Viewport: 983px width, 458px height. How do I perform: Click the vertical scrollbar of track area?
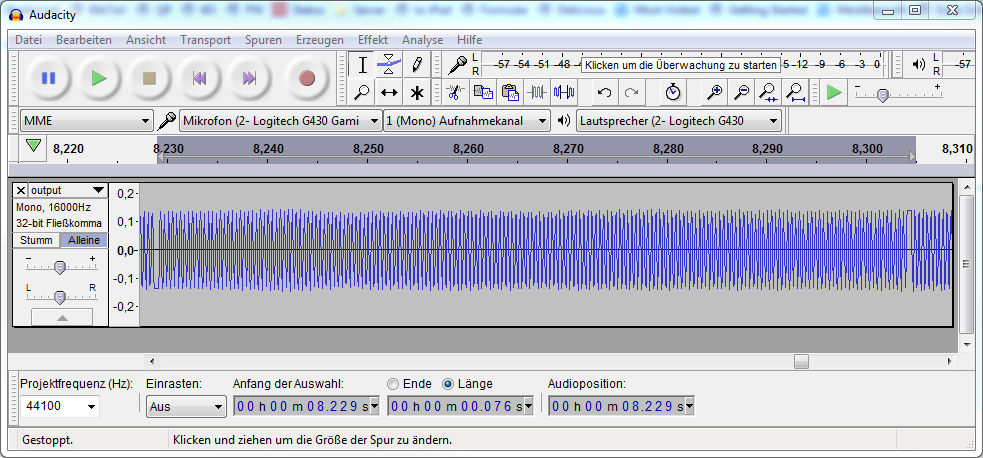pos(966,264)
